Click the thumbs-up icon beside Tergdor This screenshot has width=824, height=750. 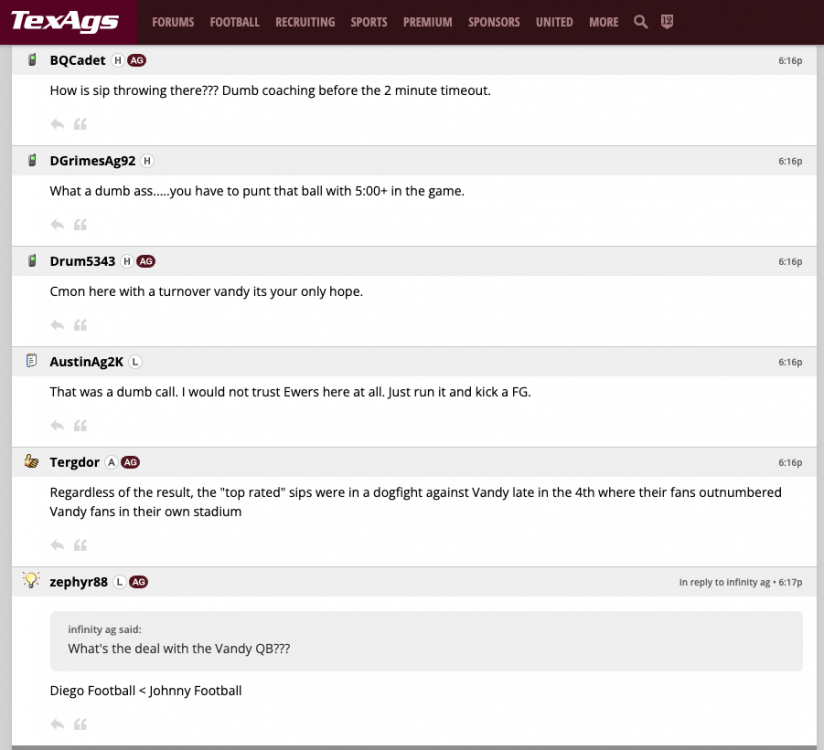coord(31,462)
